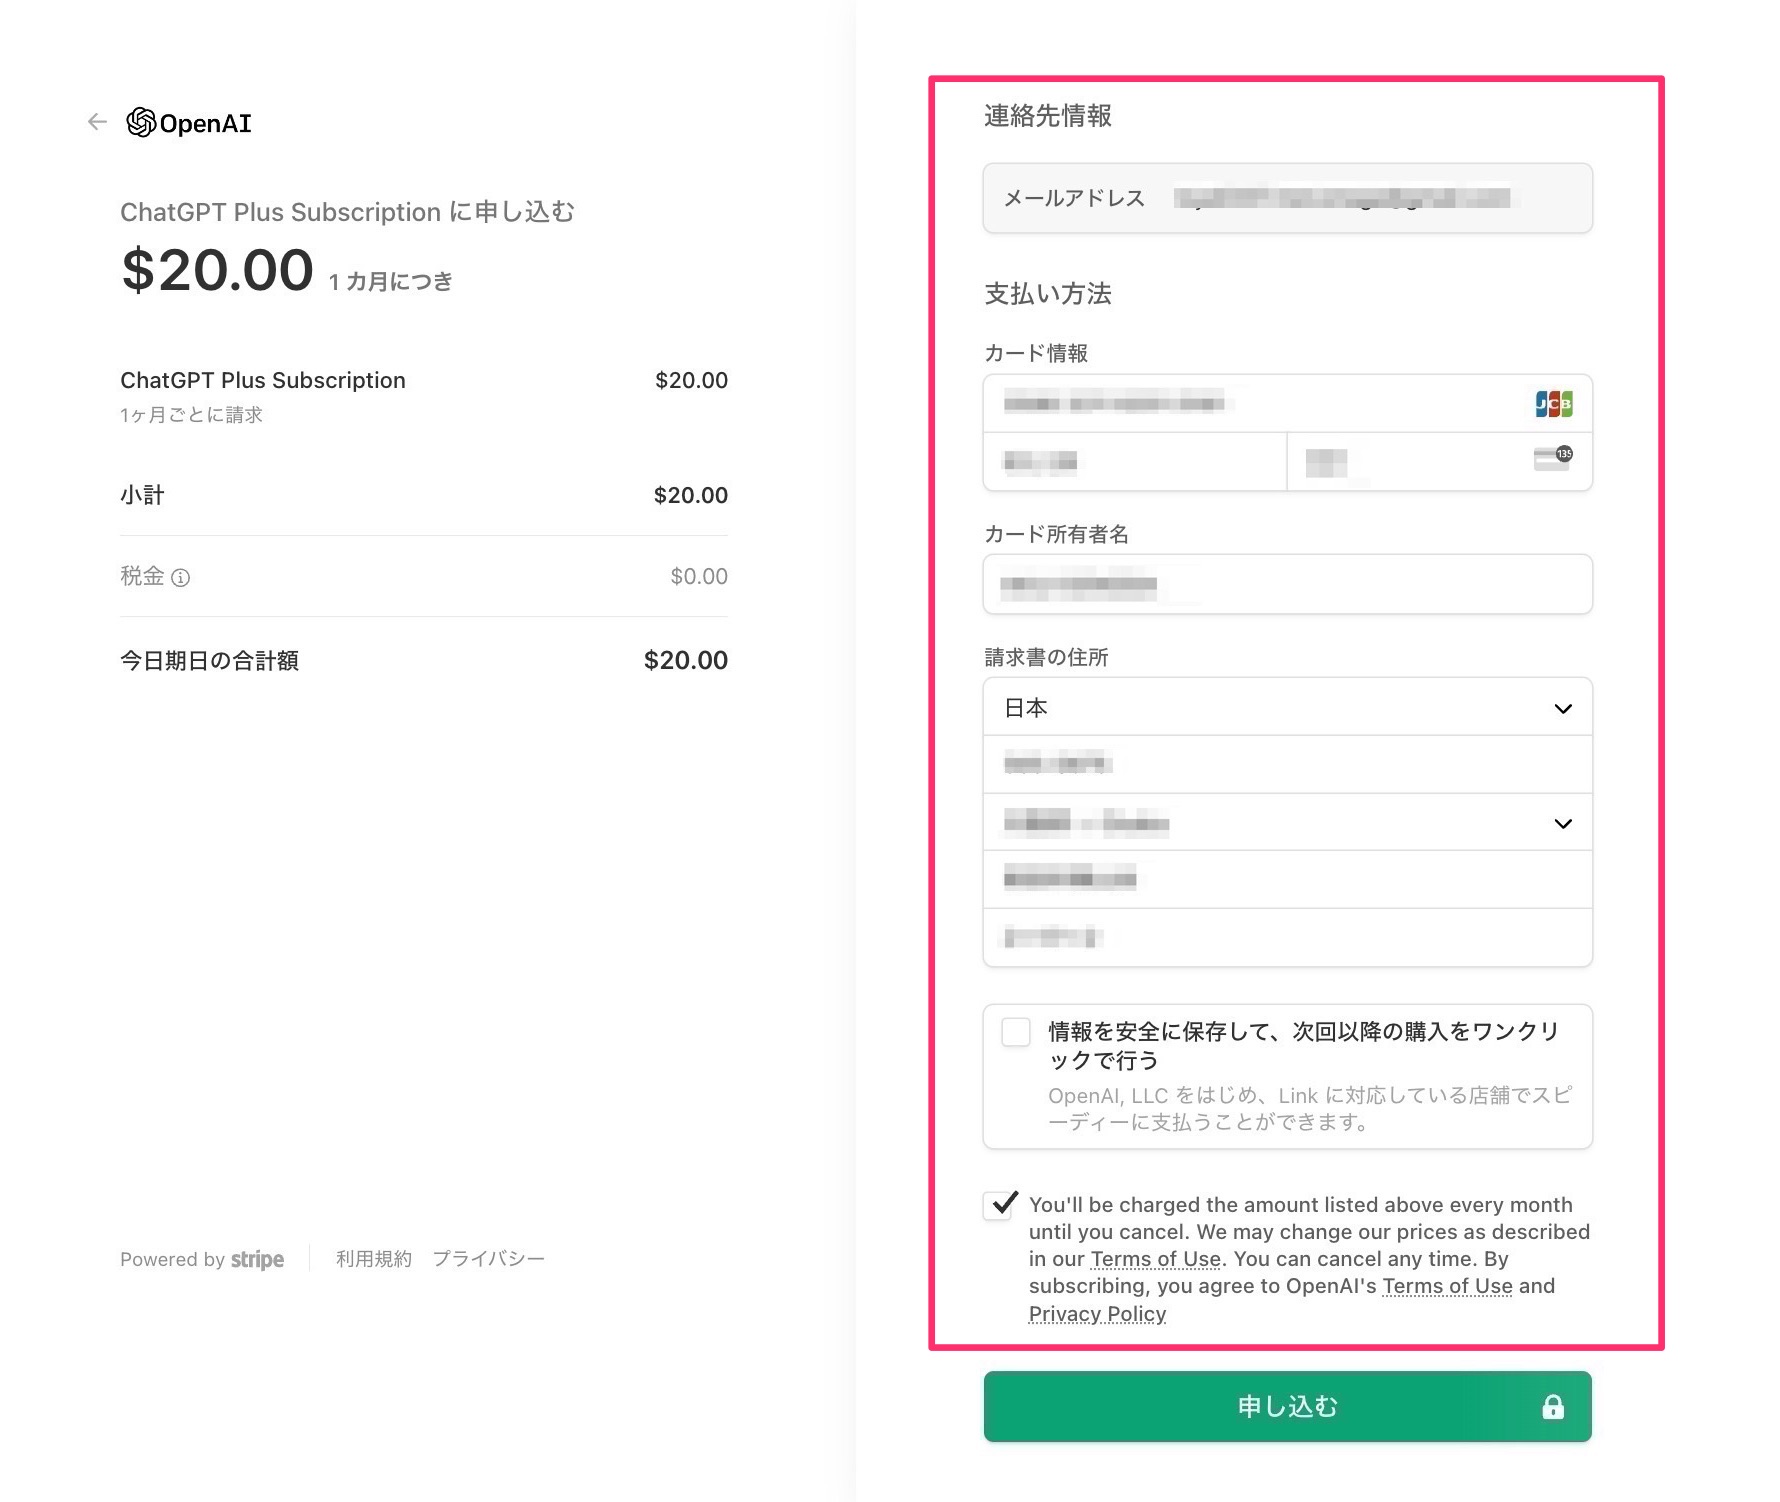Click the lock icon on 申し込む button
Screen dimensions: 1780x1502
click(1553, 1407)
